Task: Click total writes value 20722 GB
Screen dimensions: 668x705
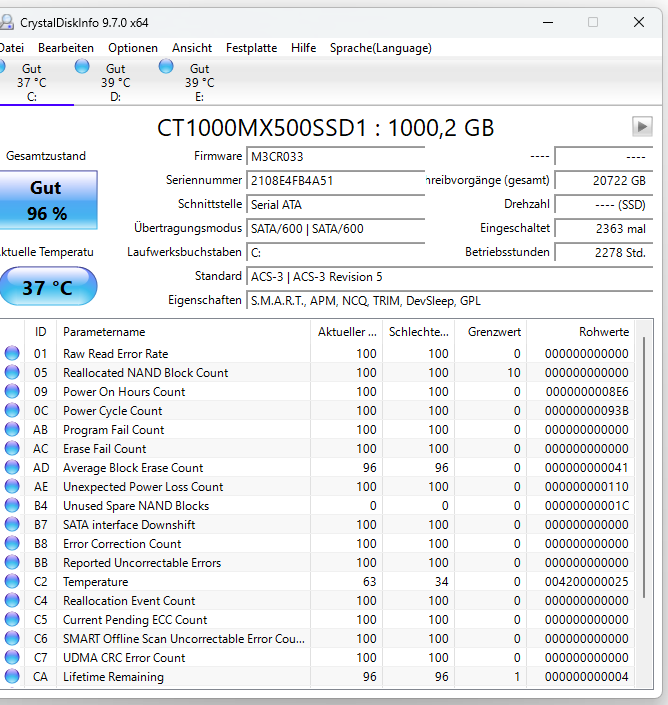Action: 603,180
